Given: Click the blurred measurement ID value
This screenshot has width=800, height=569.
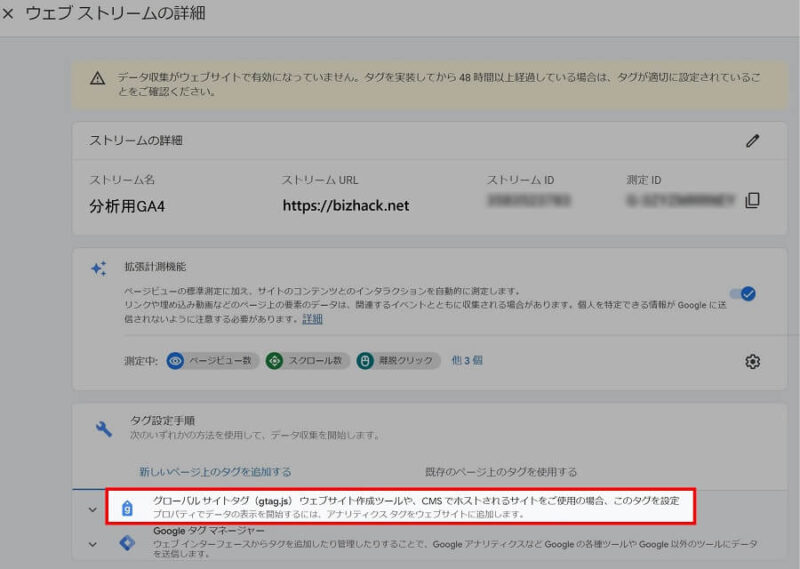Looking at the screenshot, I should [x=681, y=200].
